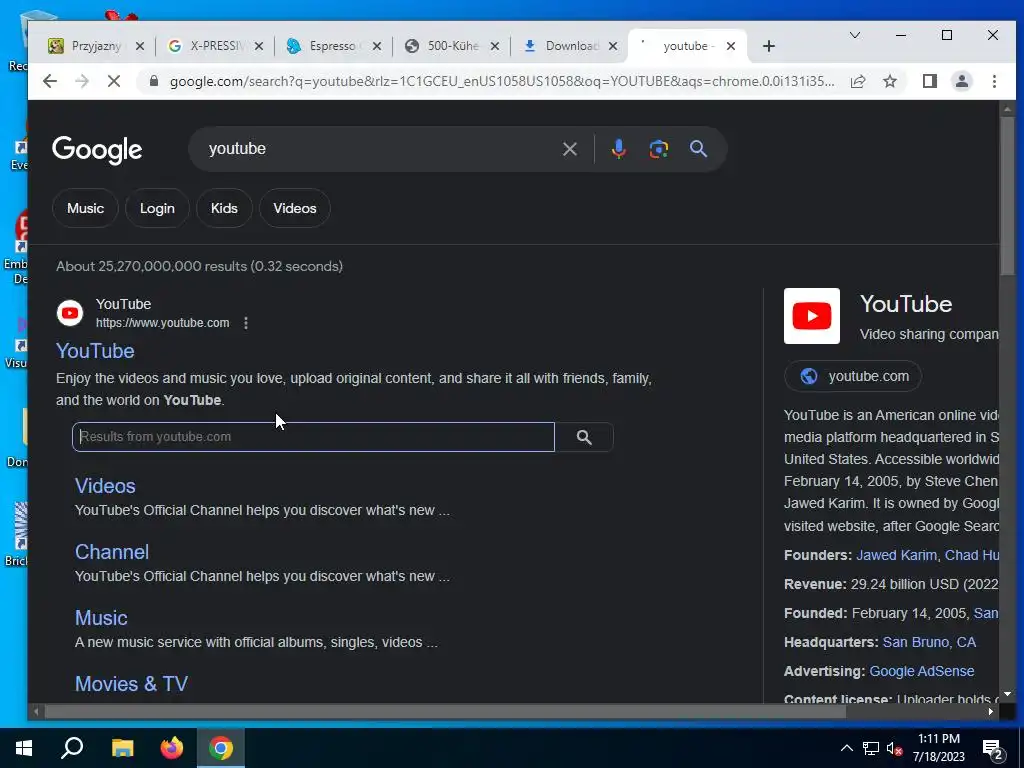The height and width of the screenshot is (768, 1024).
Task: Open Windows taskbar search
Action: 72,748
